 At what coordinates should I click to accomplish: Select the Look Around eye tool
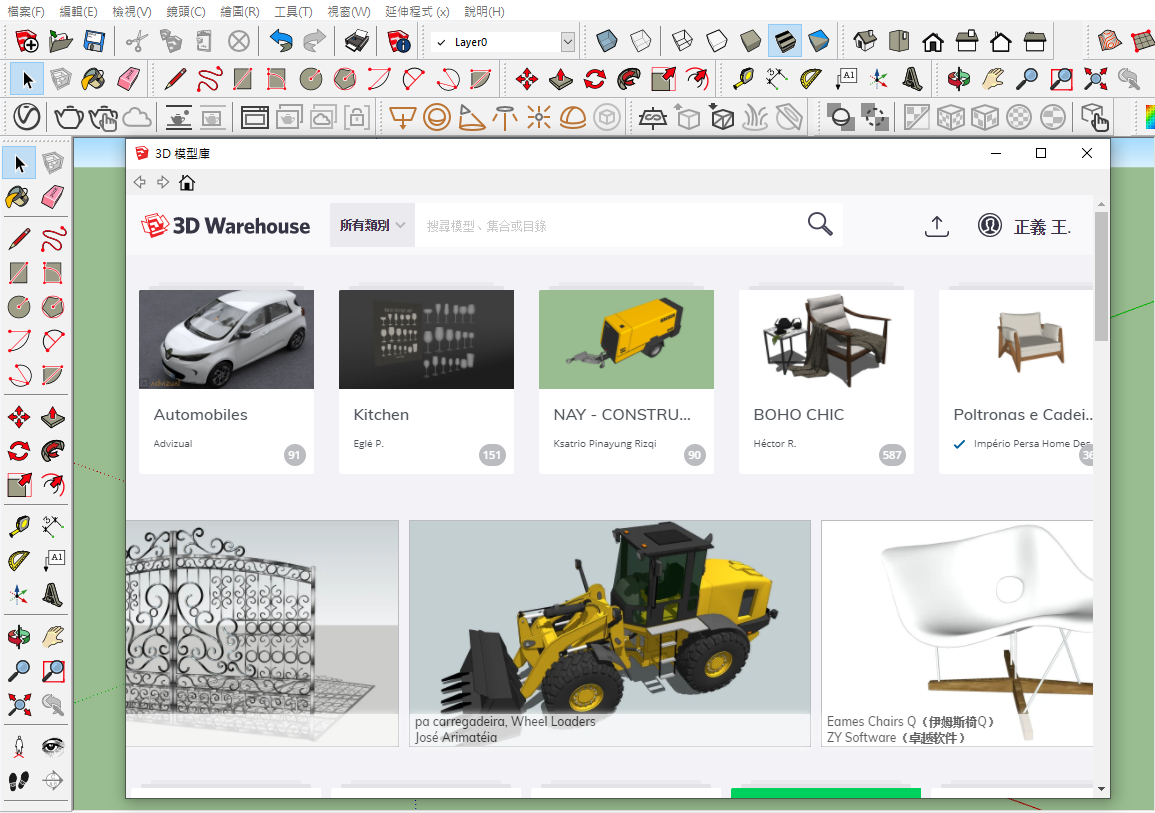52,747
